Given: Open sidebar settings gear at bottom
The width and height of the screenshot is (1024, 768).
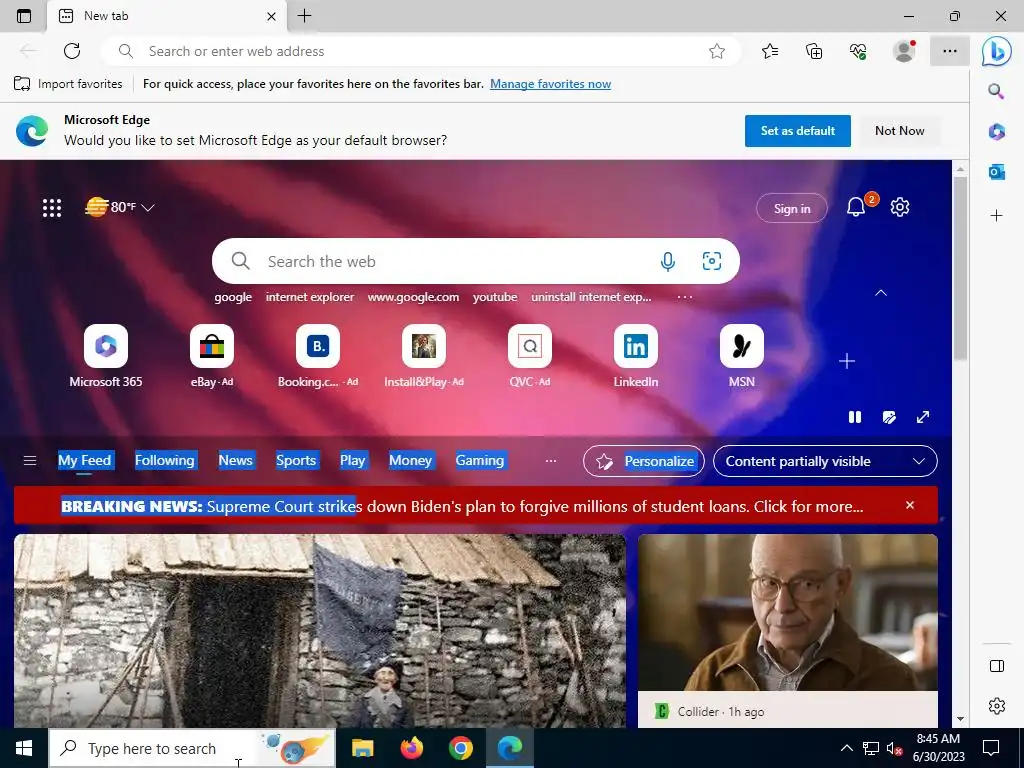Looking at the screenshot, I should [x=997, y=706].
